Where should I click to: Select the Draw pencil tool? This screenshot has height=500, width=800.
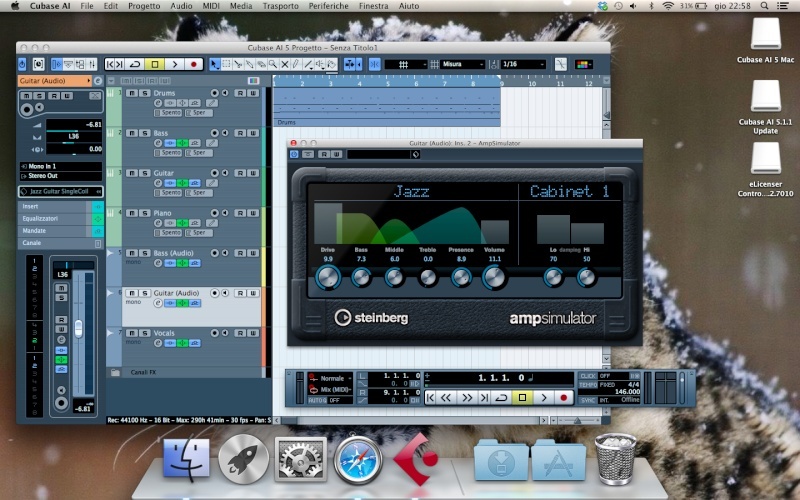(296, 64)
